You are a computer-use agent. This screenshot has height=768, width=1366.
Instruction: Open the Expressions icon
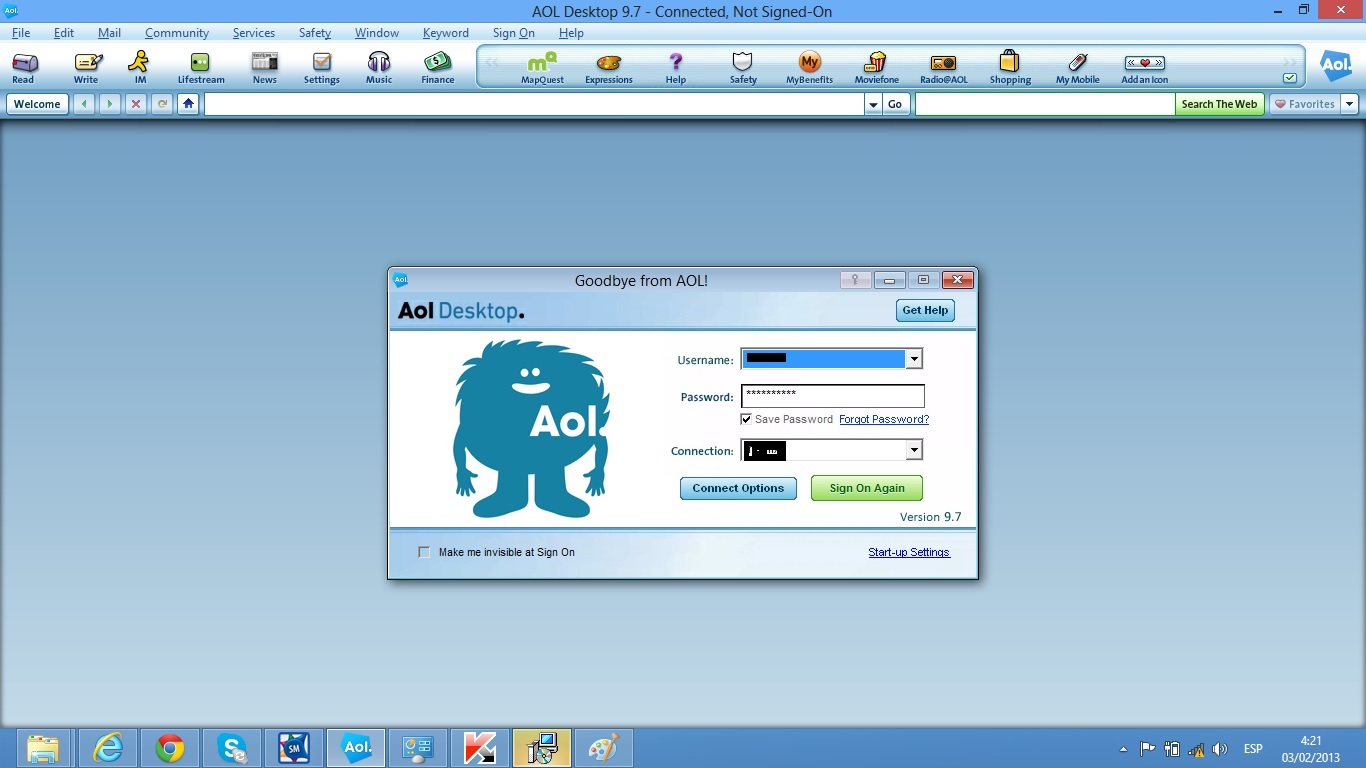click(x=608, y=67)
